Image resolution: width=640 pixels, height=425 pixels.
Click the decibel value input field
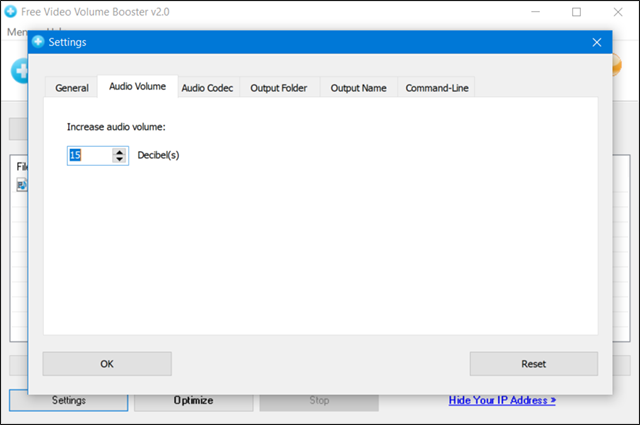click(x=90, y=156)
